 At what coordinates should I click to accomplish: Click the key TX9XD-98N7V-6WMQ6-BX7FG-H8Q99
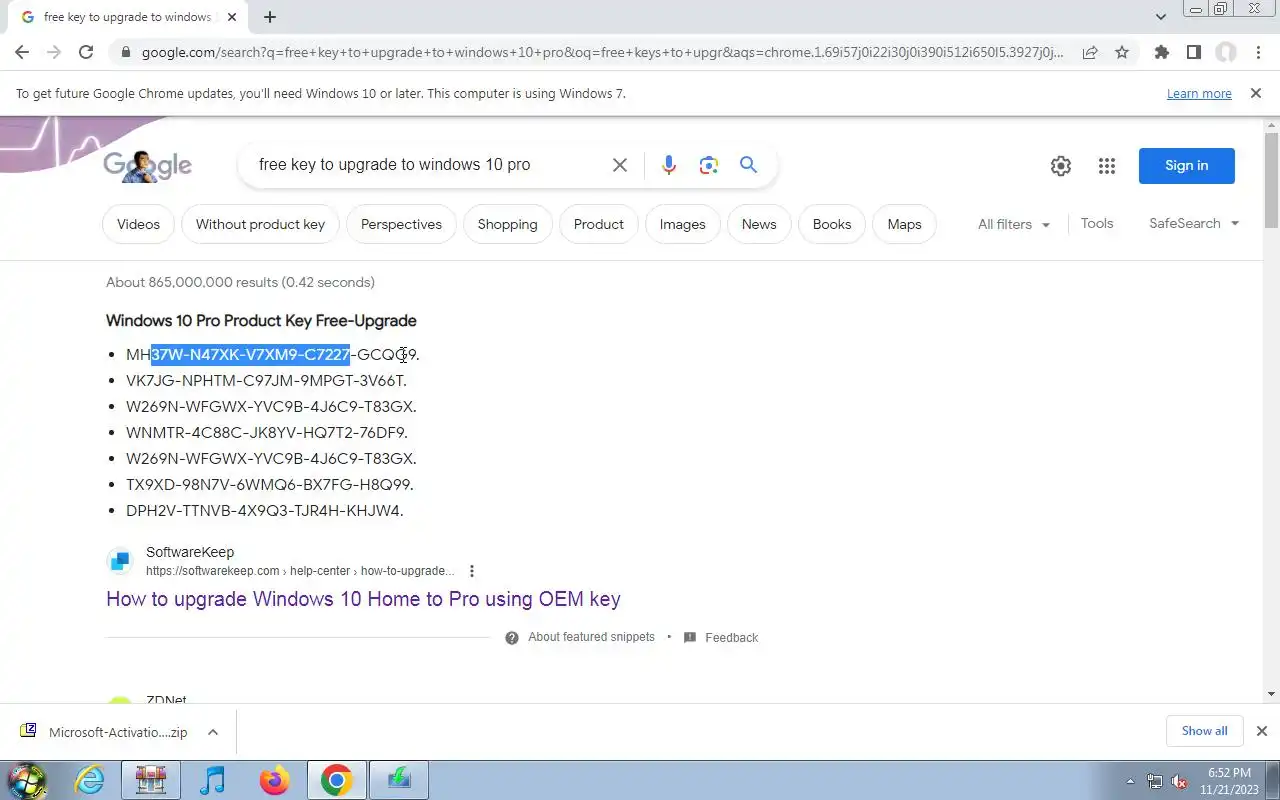click(269, 485)
